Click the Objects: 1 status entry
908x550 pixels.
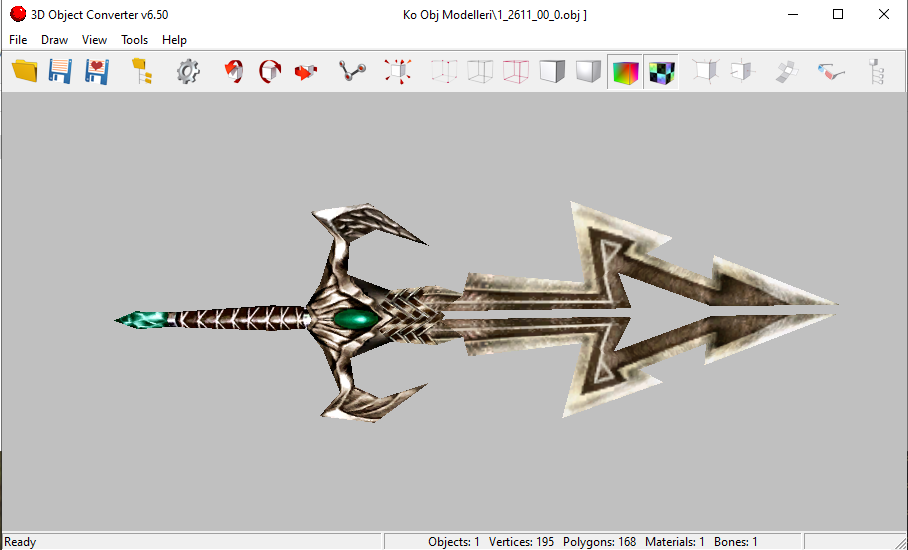point(454,542)
